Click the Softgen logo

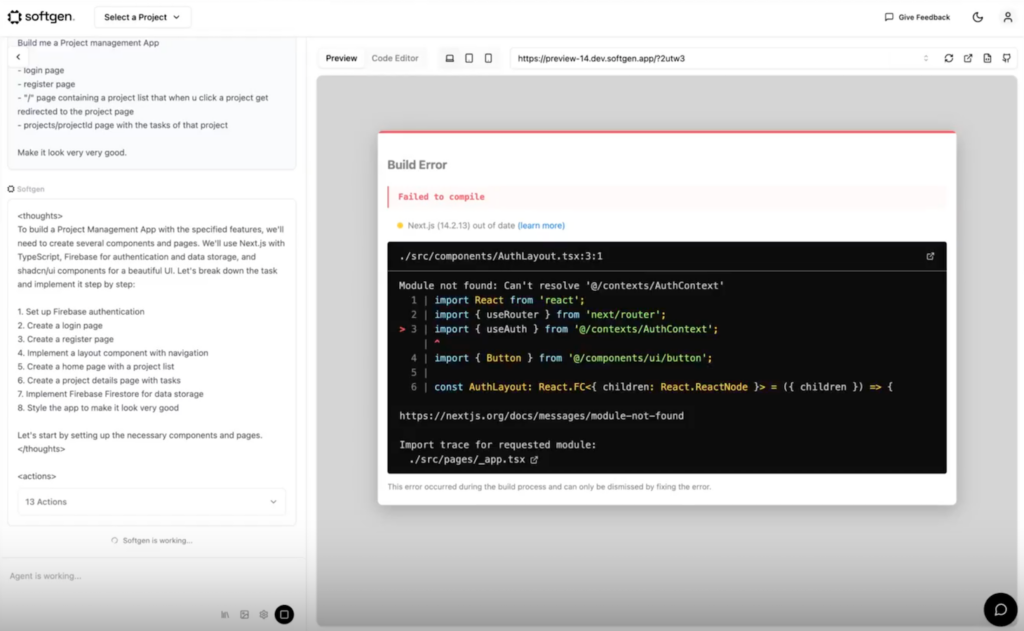[39, 16]
